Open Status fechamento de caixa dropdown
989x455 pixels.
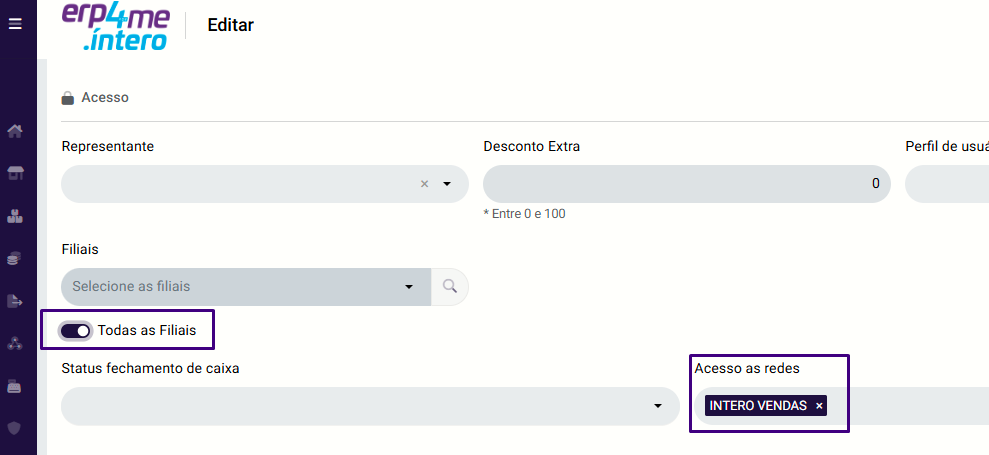pos(370,406)
